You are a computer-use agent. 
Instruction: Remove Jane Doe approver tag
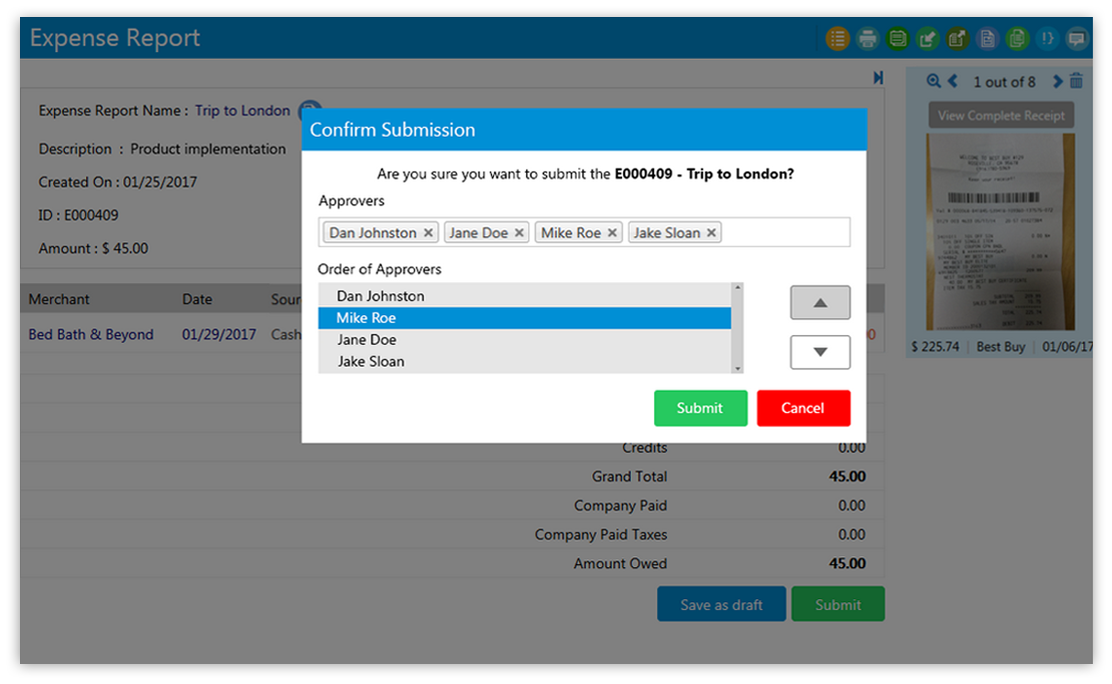(x=519, y=233)
